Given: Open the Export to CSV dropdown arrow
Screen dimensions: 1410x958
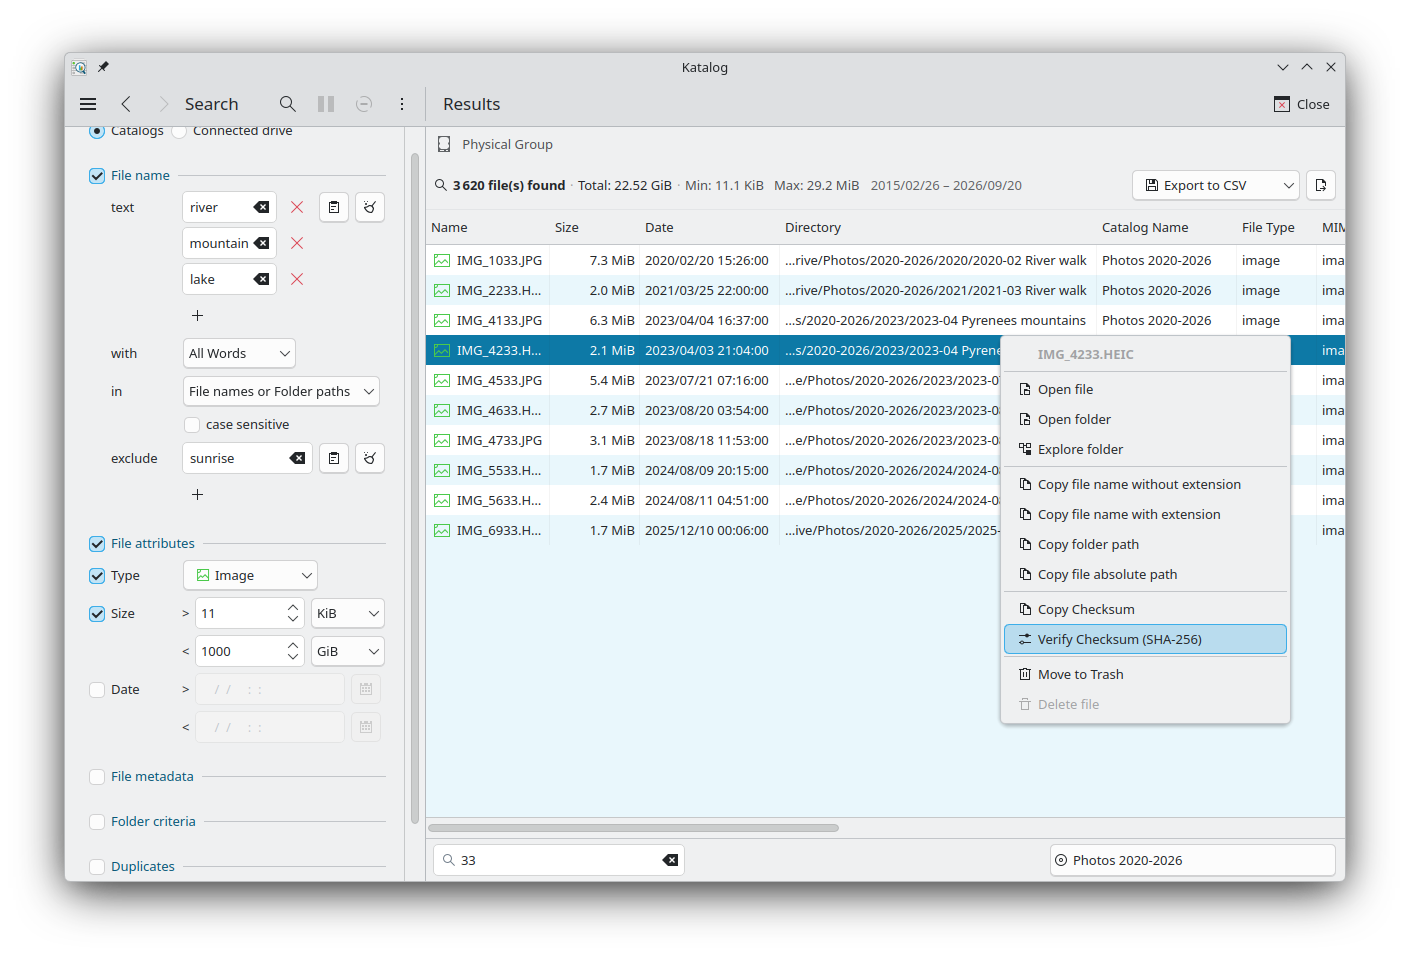Looking at the screenshot, I should pos(1288,185).
